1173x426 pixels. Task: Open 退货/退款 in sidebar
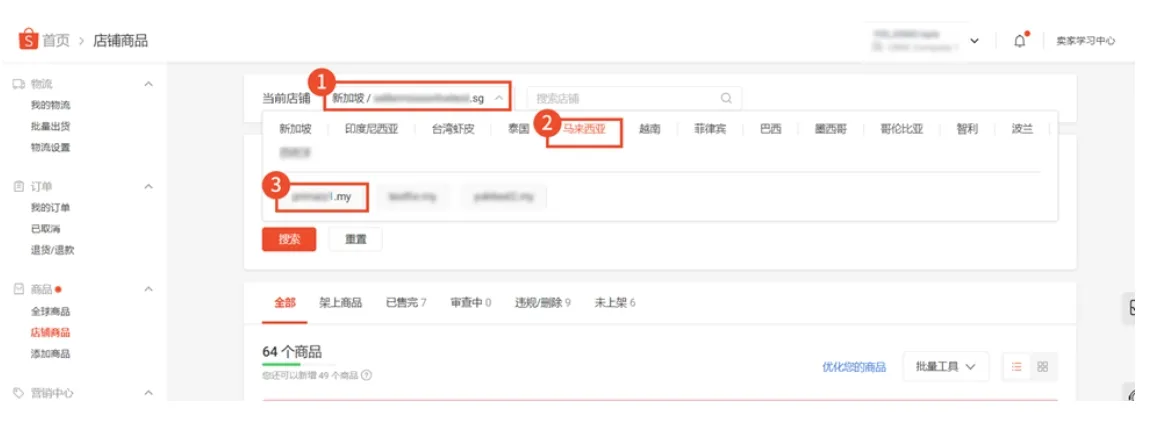pos(53,250)
